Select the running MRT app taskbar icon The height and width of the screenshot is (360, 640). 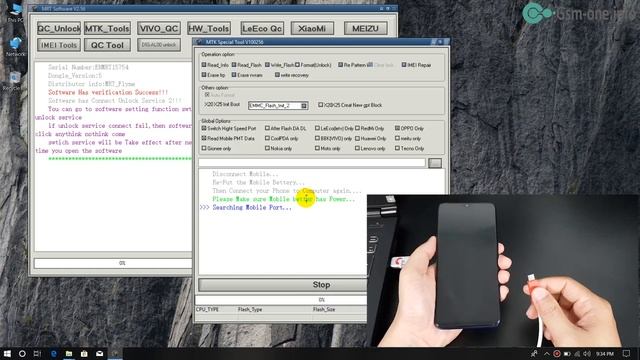point(115,353)
